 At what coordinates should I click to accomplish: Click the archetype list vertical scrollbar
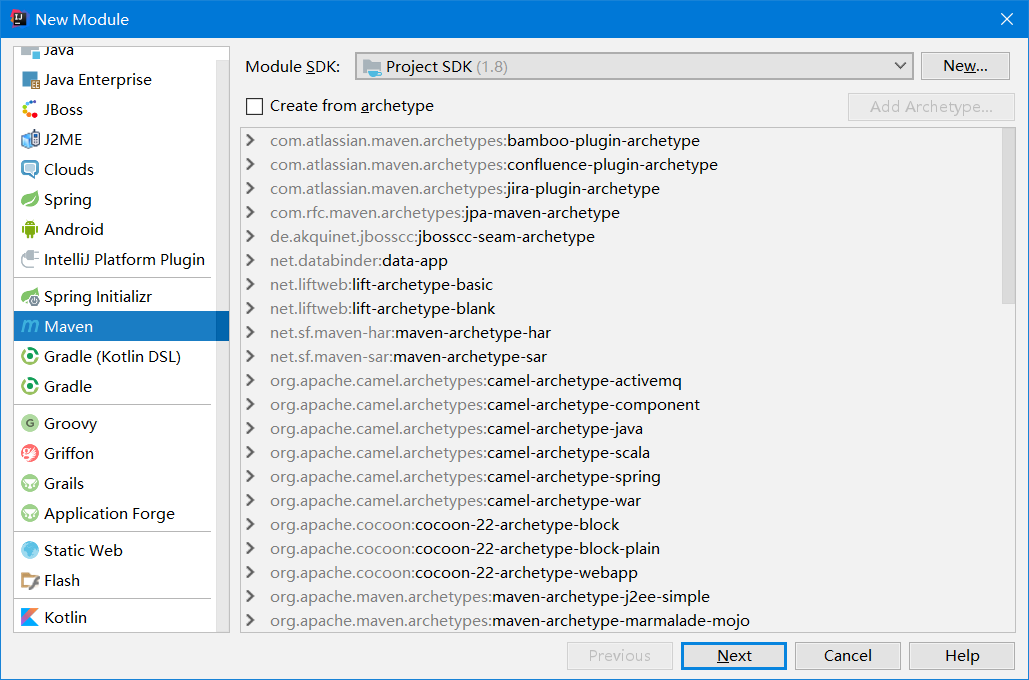pyautogui.click(x=1009, y=217)
